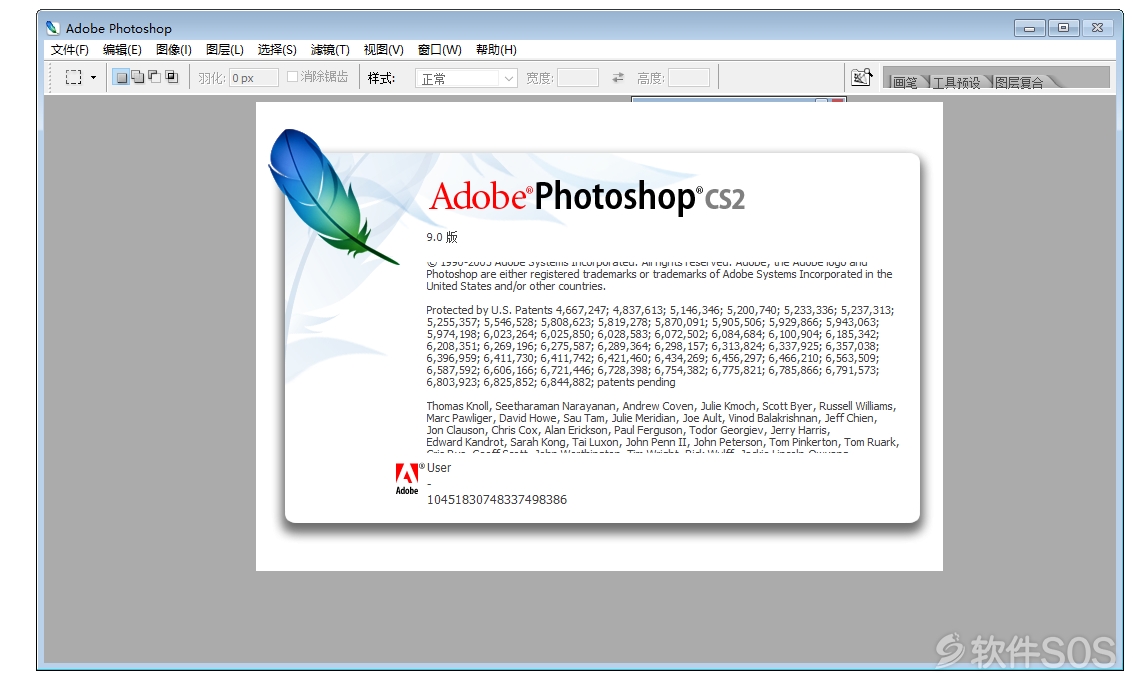Click the serial number 1045183074833749 8386 text
Screen dimensions: 1133x681
pos(496,500)
